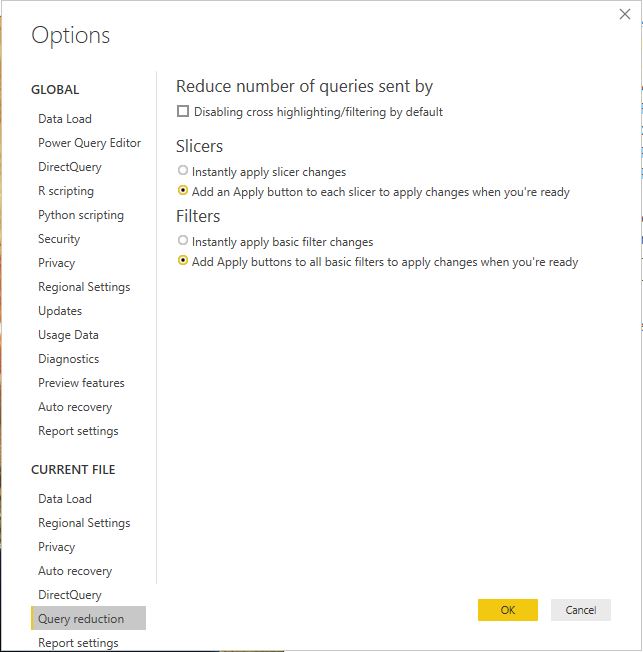The width and height of the screenshot is (643, 652).
Task: Open Preview features page
Action: tap(81, 383)
